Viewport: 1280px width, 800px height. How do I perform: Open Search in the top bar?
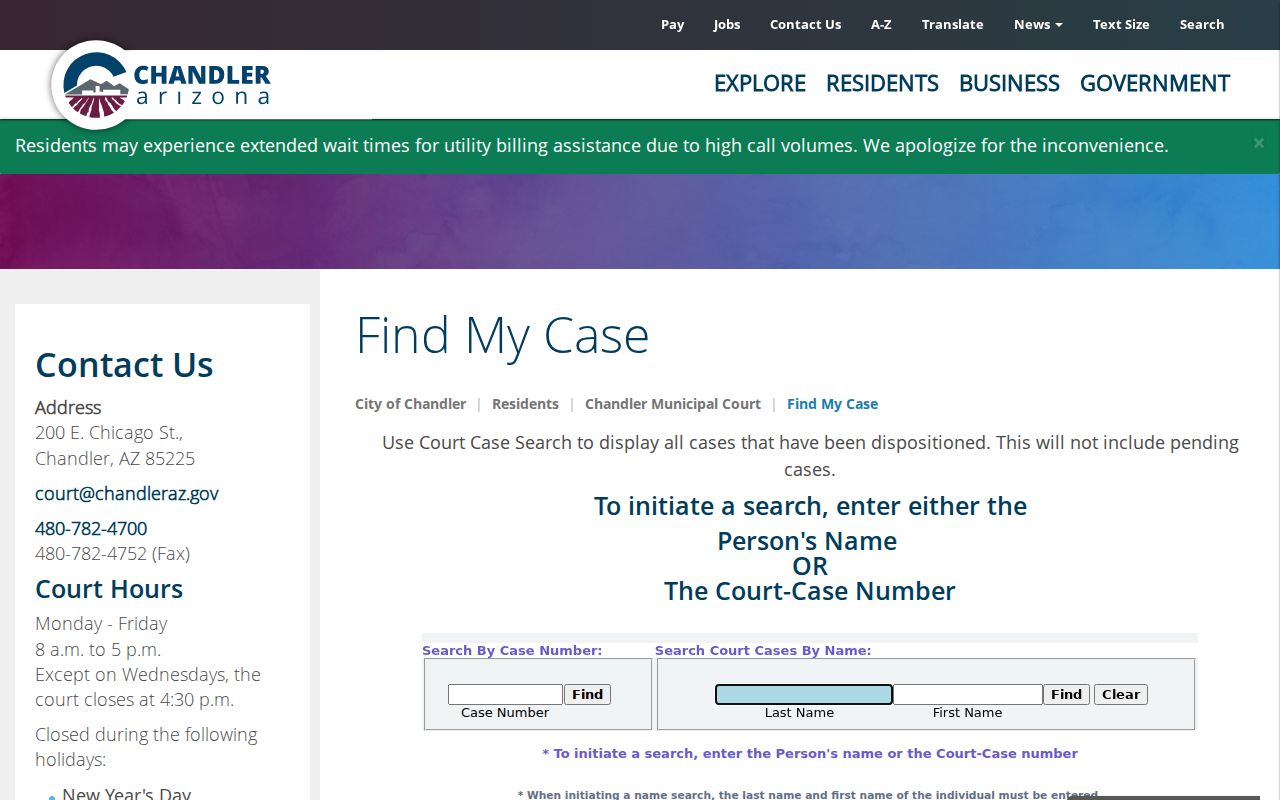1202,25
